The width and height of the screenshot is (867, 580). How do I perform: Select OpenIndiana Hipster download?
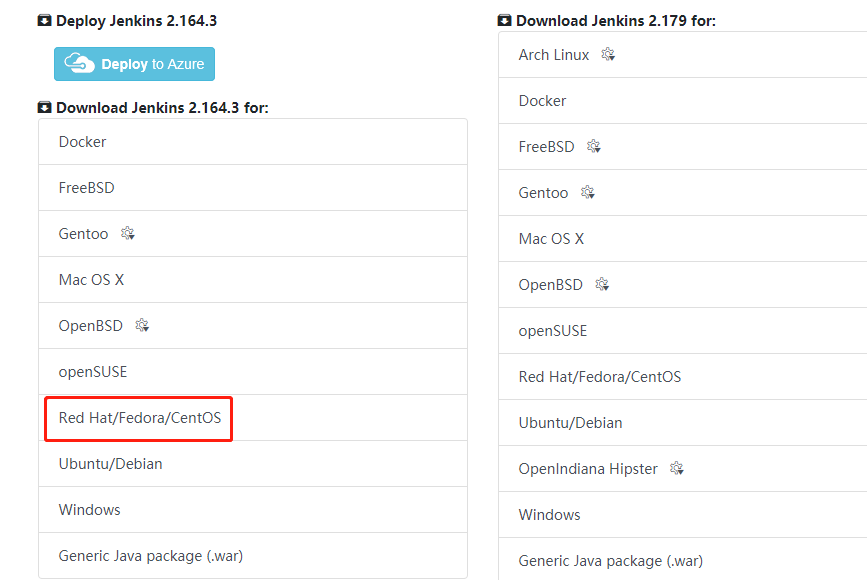(x=682, y=468)
